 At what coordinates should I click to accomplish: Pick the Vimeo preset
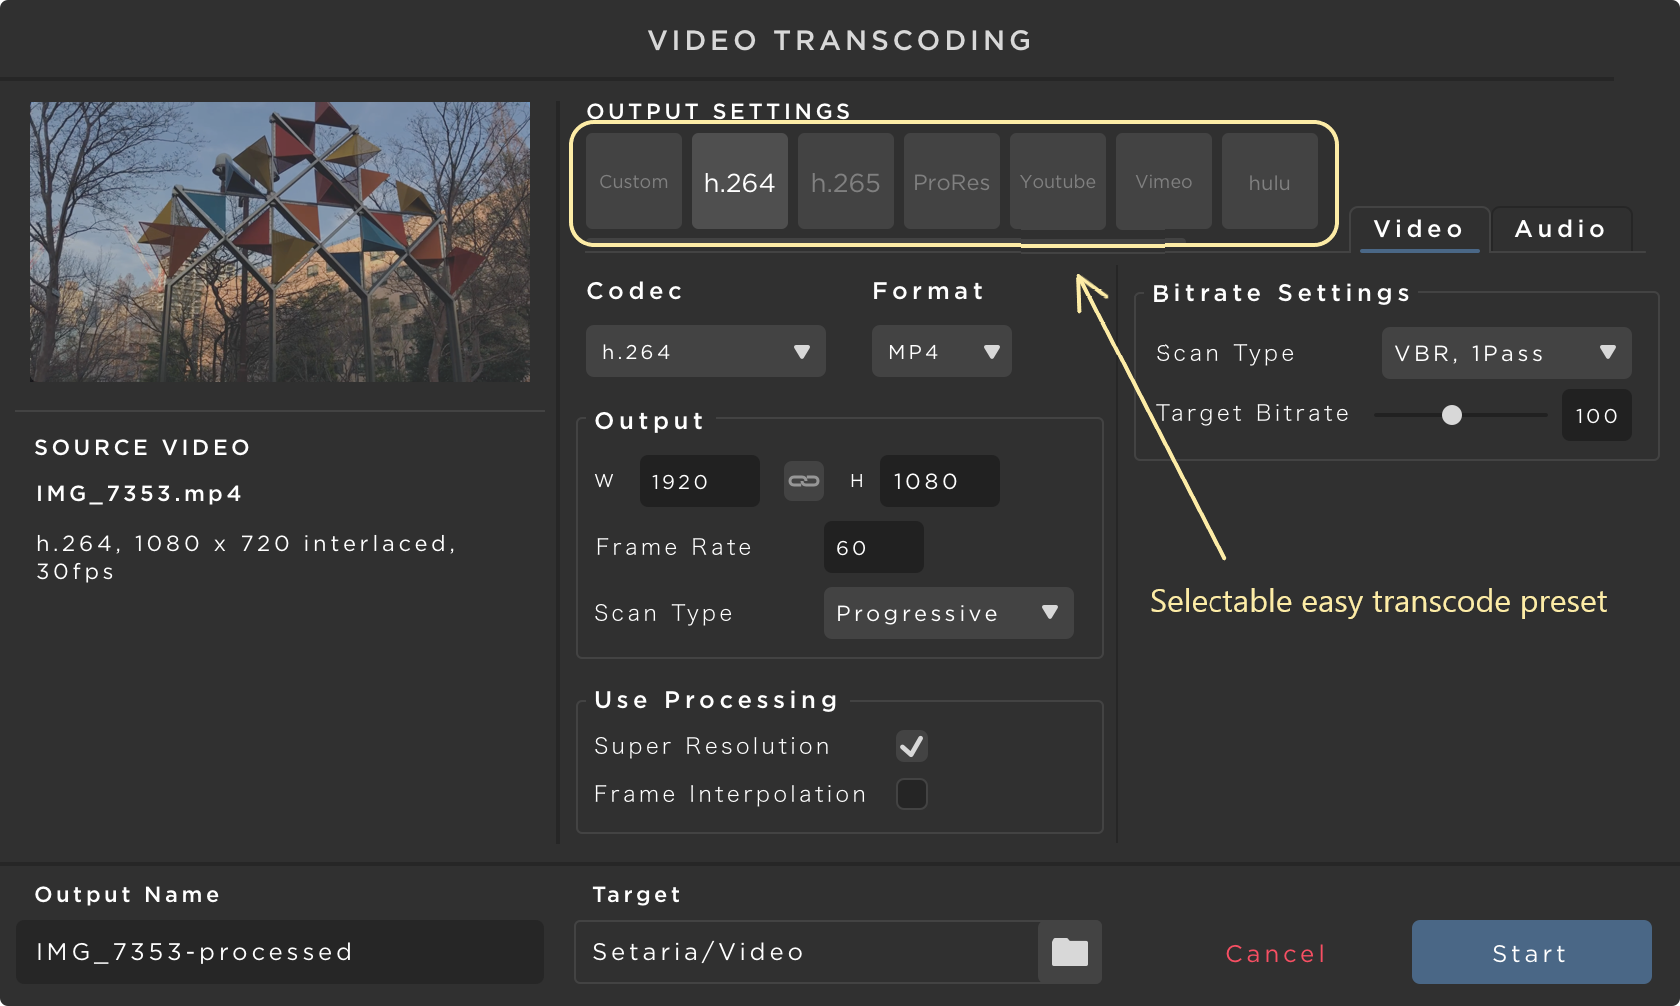pyautogui.click(x=1164, y=181)
